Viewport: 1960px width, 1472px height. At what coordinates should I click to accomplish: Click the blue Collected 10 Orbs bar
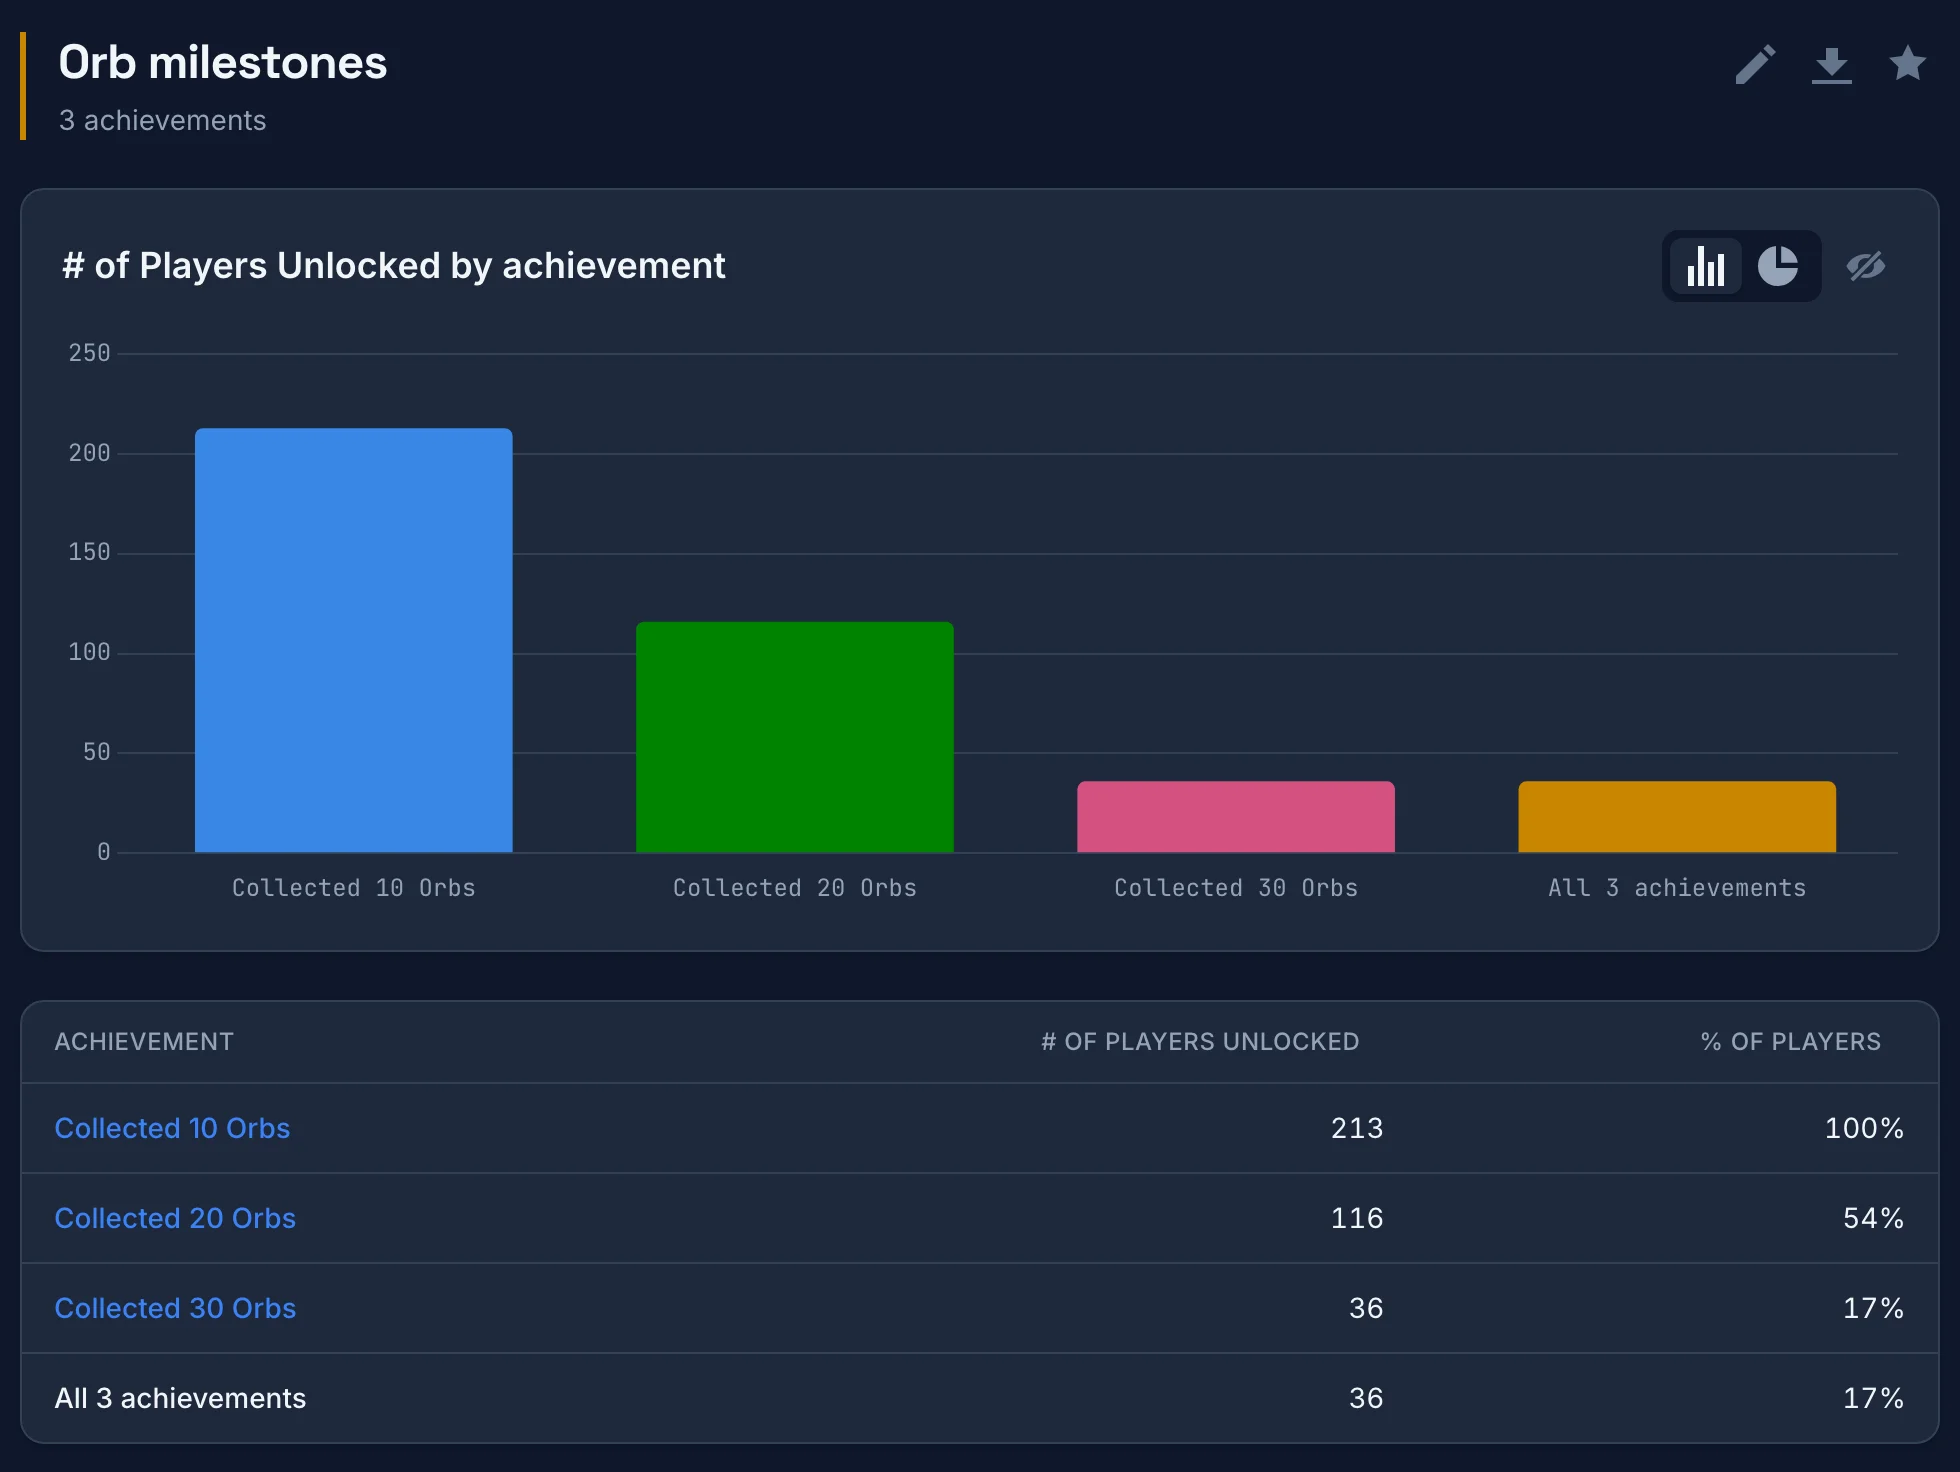[x=354, y=640]
